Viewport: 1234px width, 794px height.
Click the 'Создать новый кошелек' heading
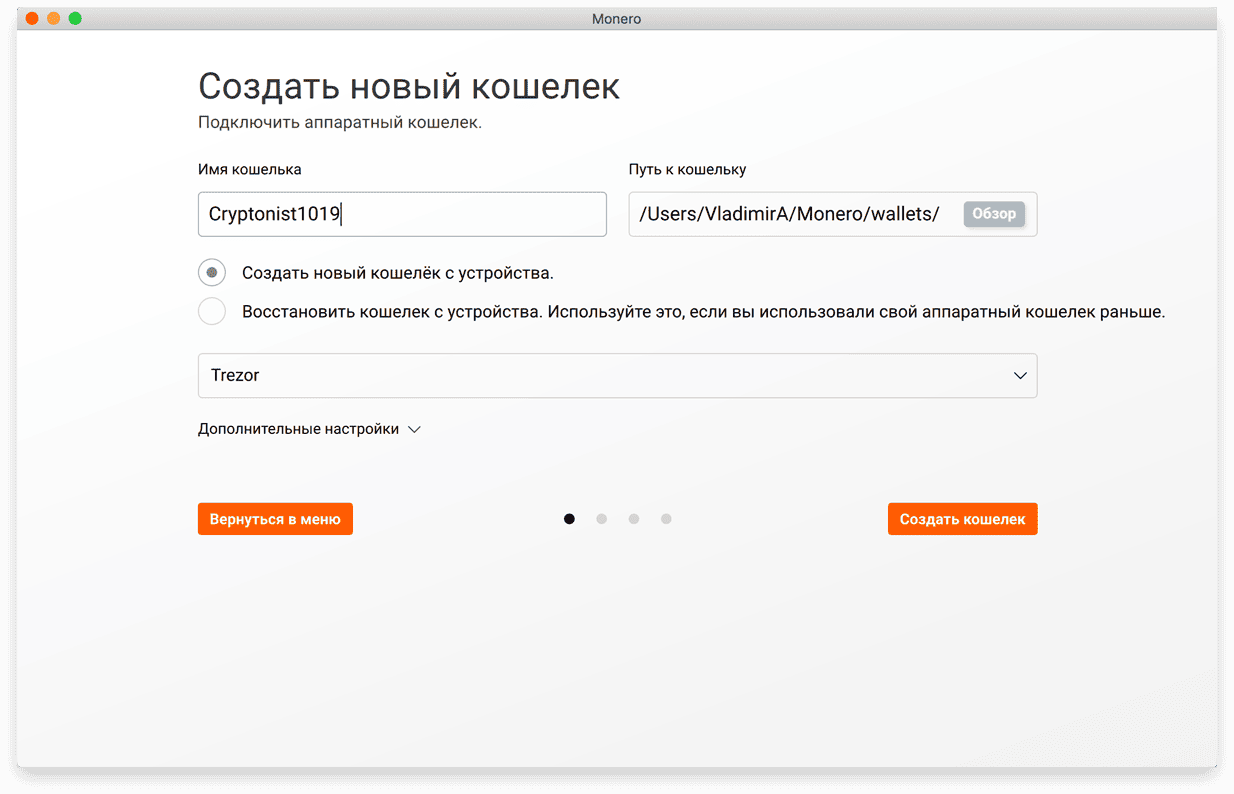point(409,87)
